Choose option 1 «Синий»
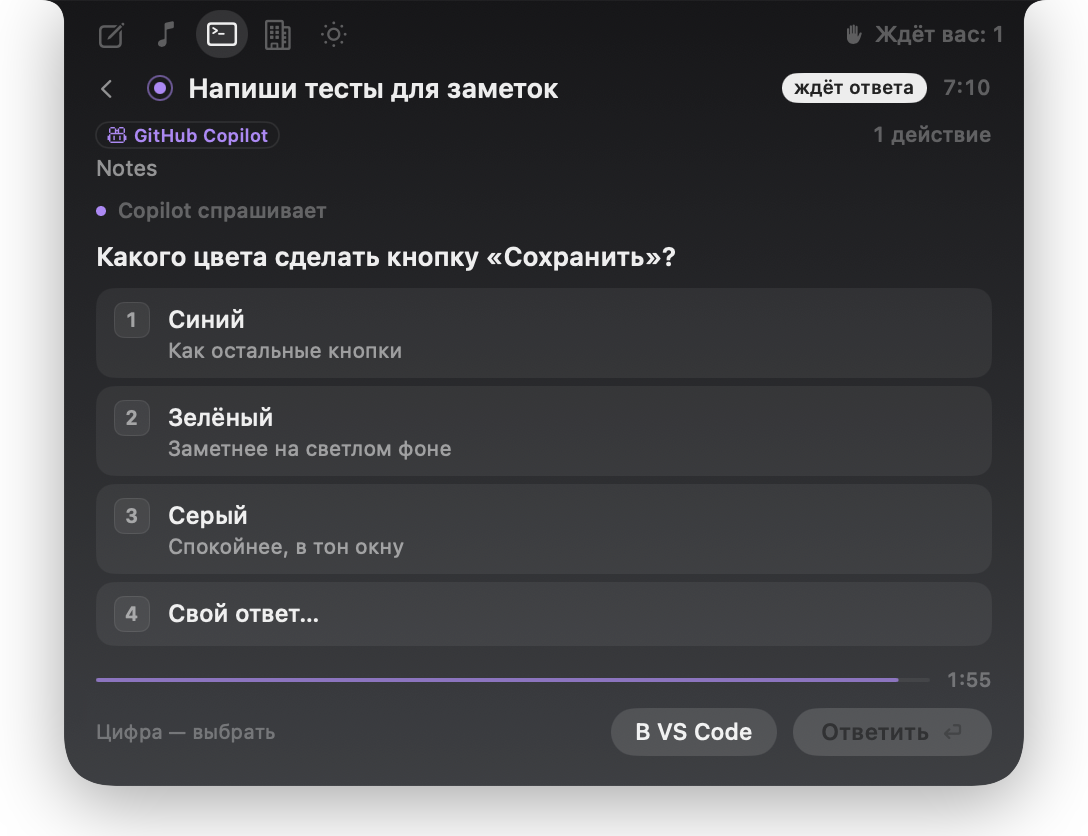 click(x=543, y=333)
